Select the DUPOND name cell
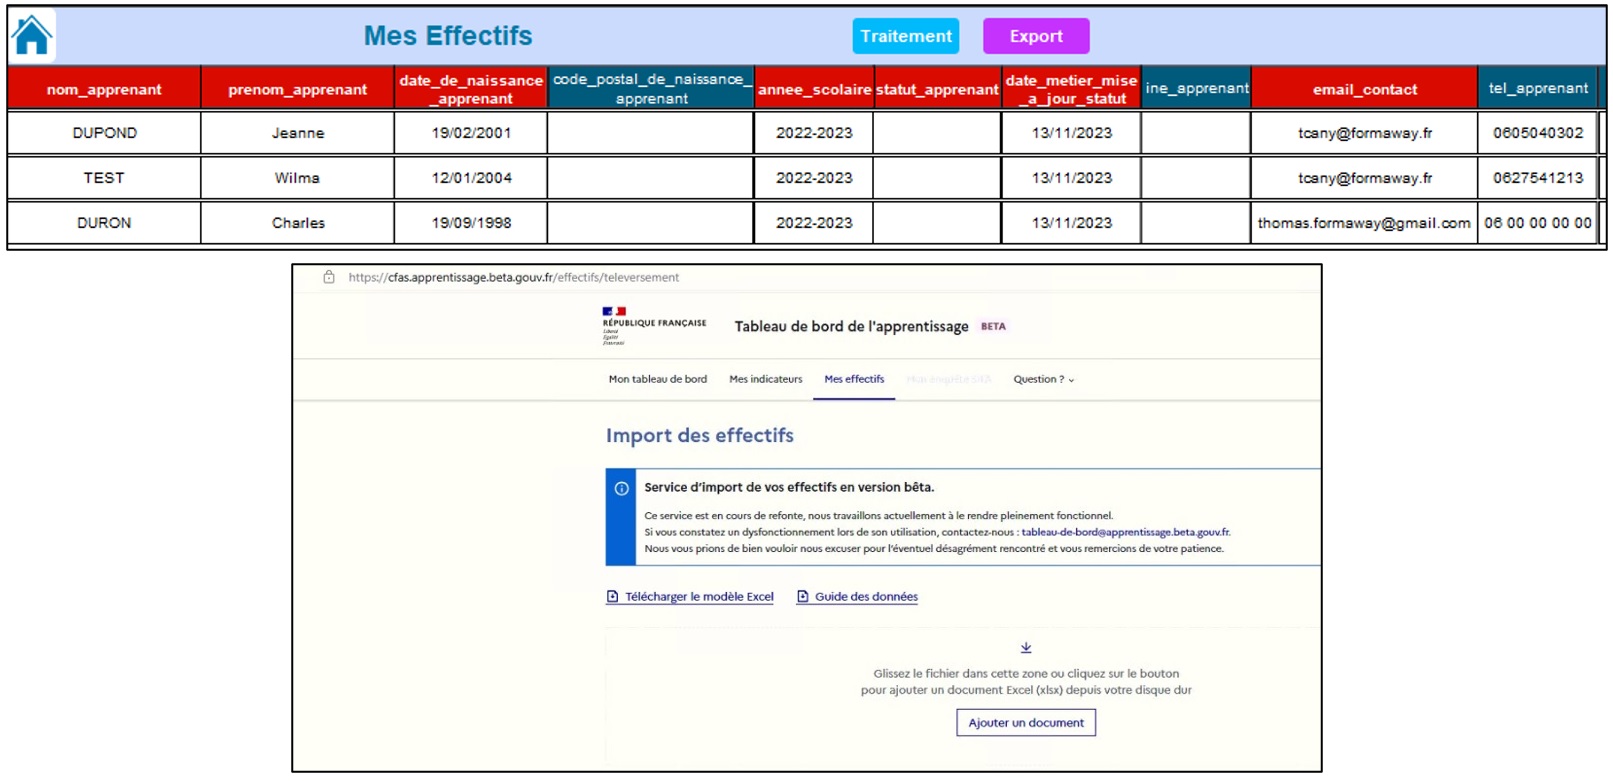 [104, 133]
